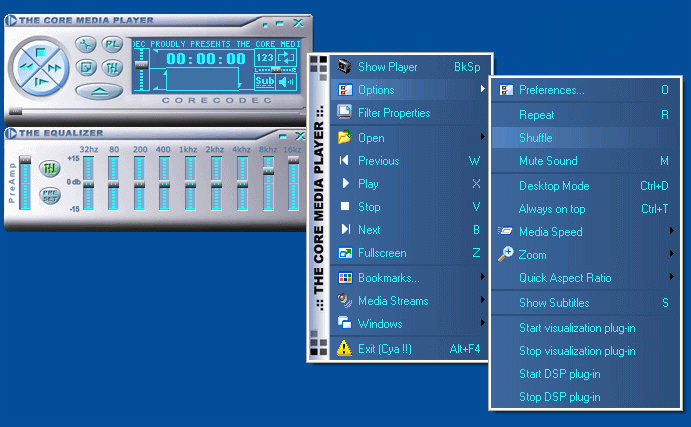This screenshot has width=691, height=427.
Task: Click the player's logo icon in the title bar
Action: pyautogui.click(x=11, y=20)
